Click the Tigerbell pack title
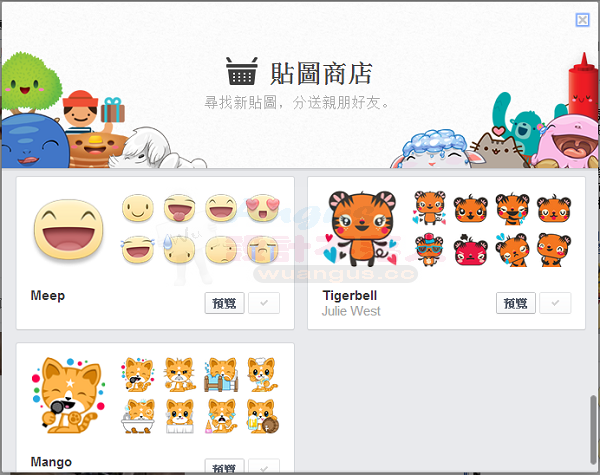Image resolution: width=600 pixels, height=475 pixels. [350, 295]
